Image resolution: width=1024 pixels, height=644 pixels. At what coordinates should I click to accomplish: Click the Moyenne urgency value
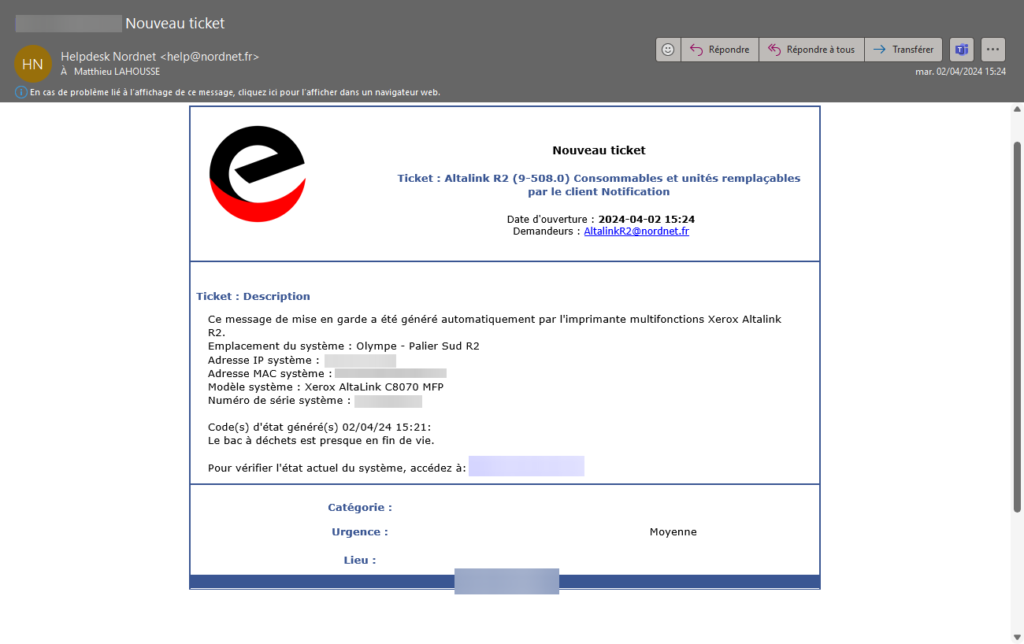[673, 532]
